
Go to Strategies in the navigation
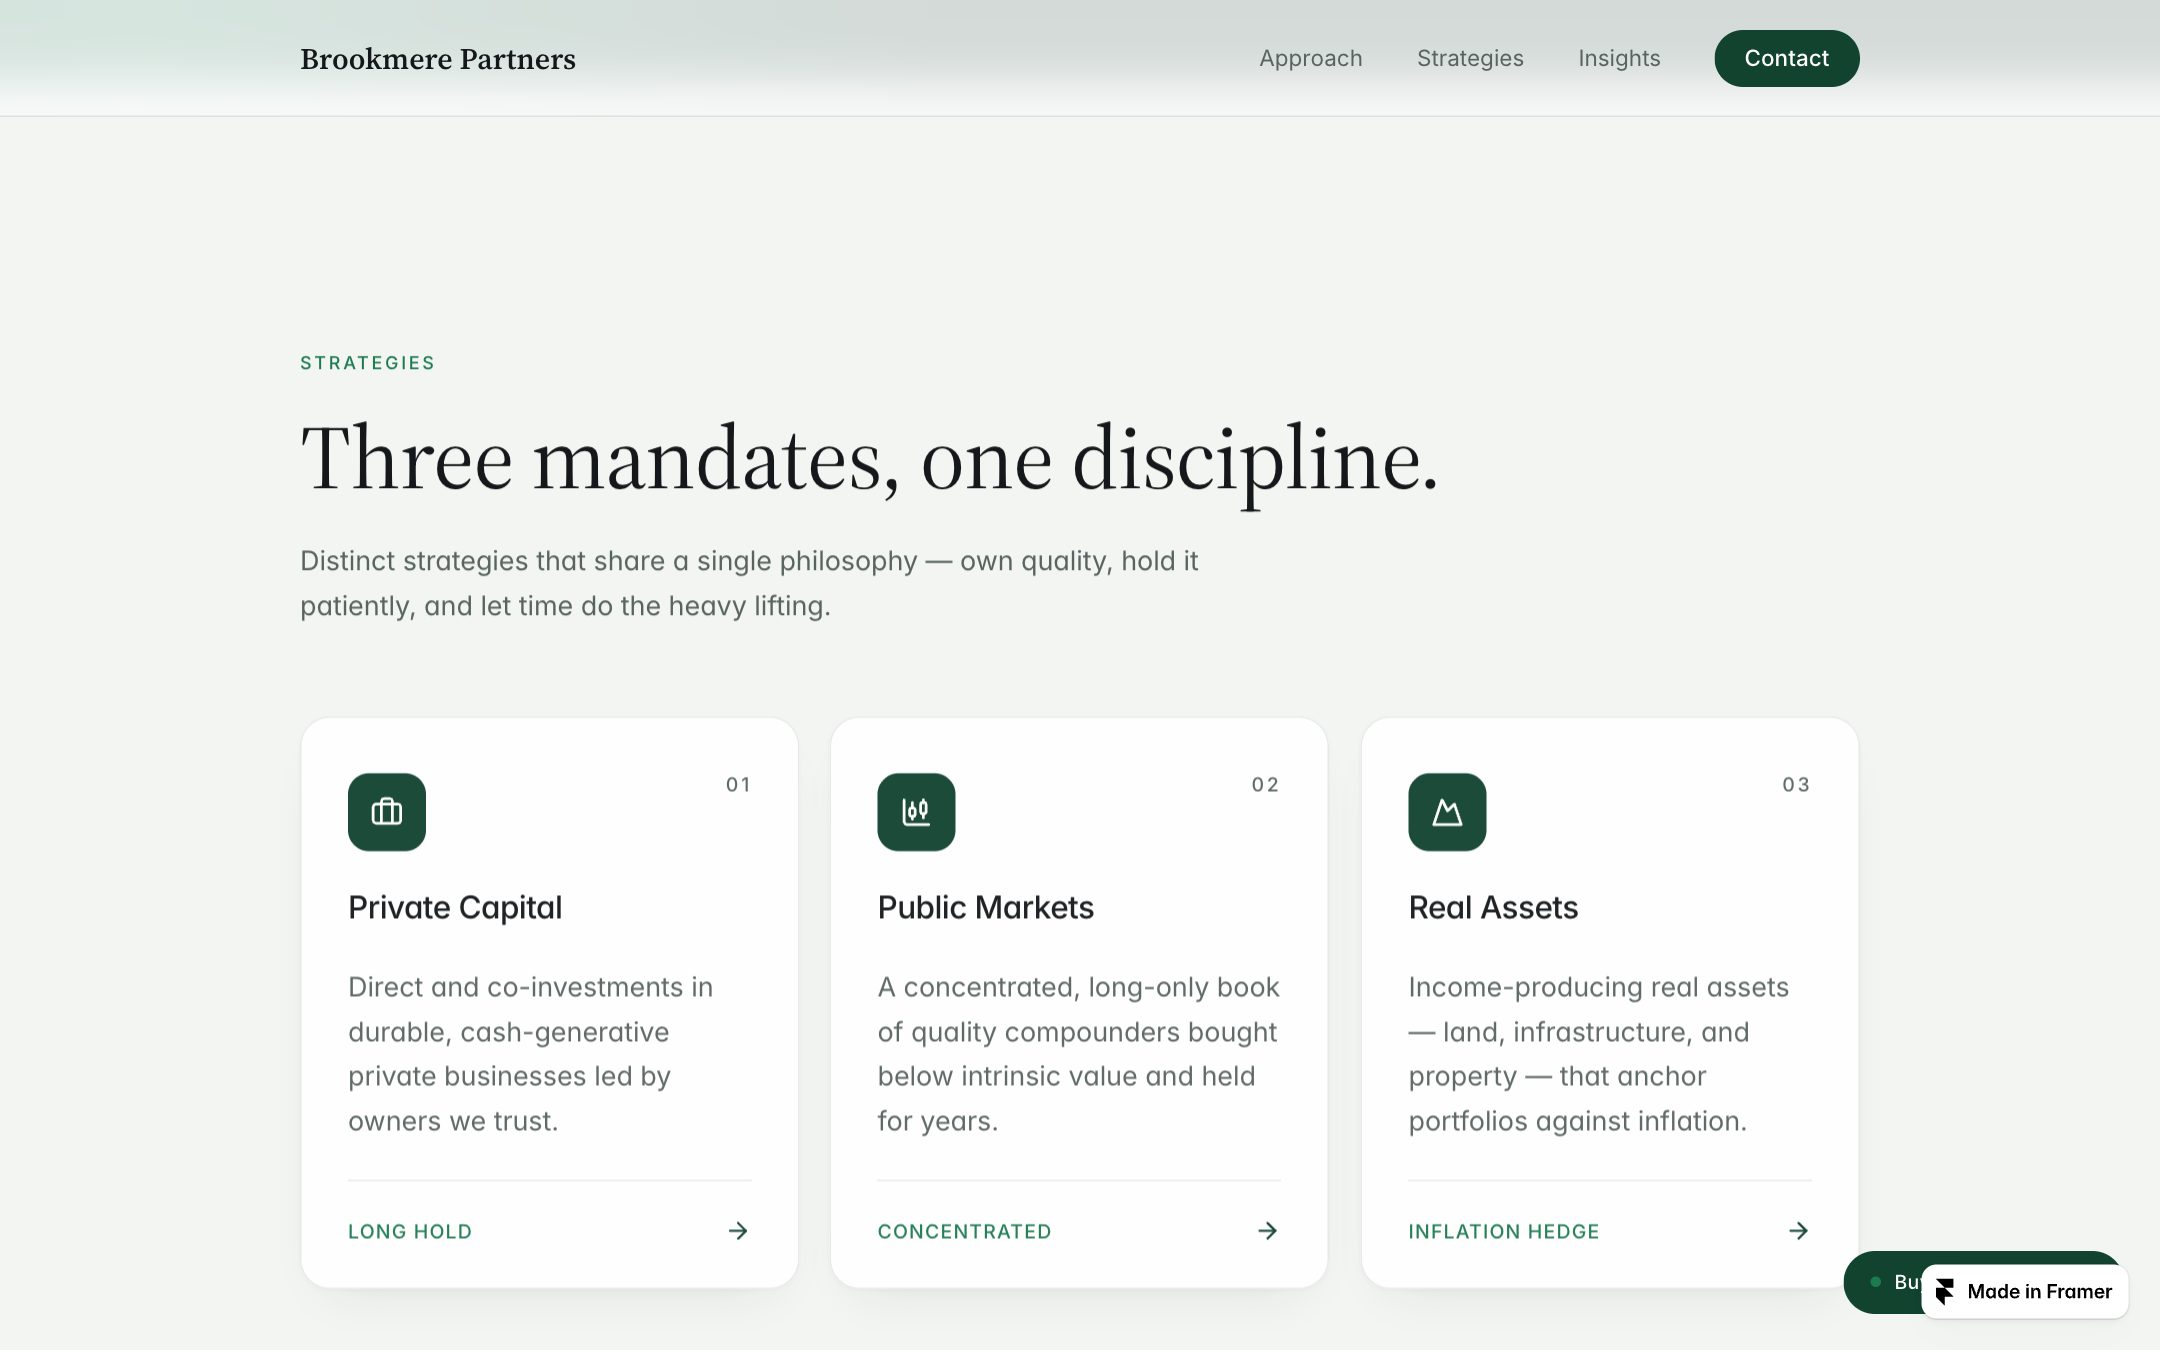click(x=1470, y=58)
